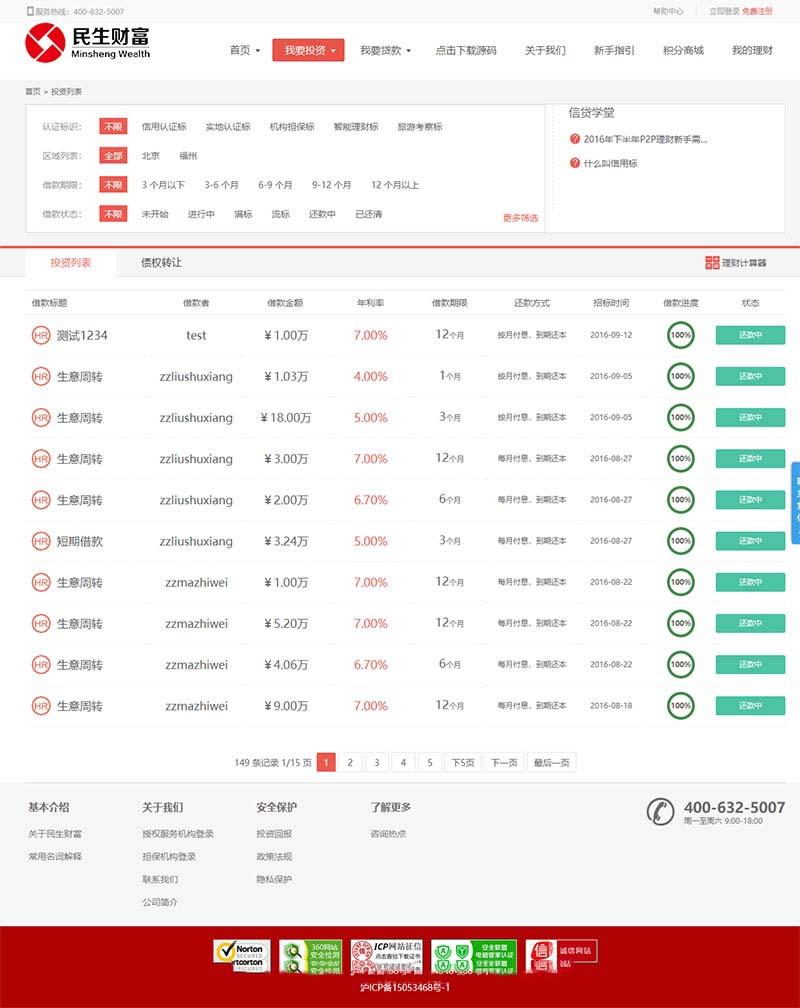
Task: Click the 还款中 status button for 短期借款
Action: tap(750, 541)
